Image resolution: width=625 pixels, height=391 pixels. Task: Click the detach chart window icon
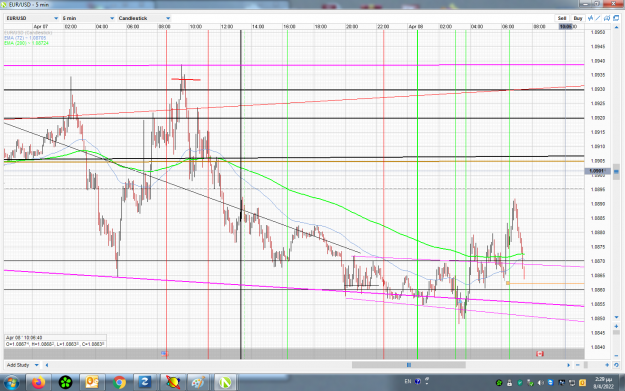(616, 18)
